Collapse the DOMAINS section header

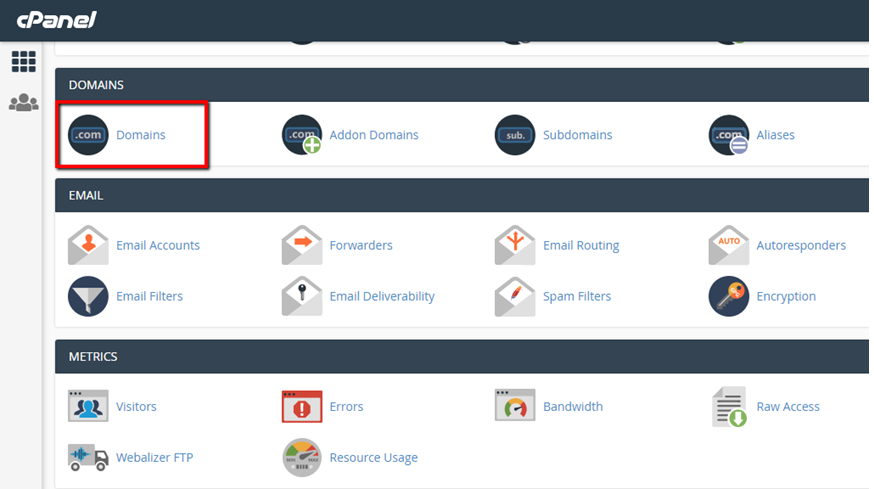click(x=462, y=85)
